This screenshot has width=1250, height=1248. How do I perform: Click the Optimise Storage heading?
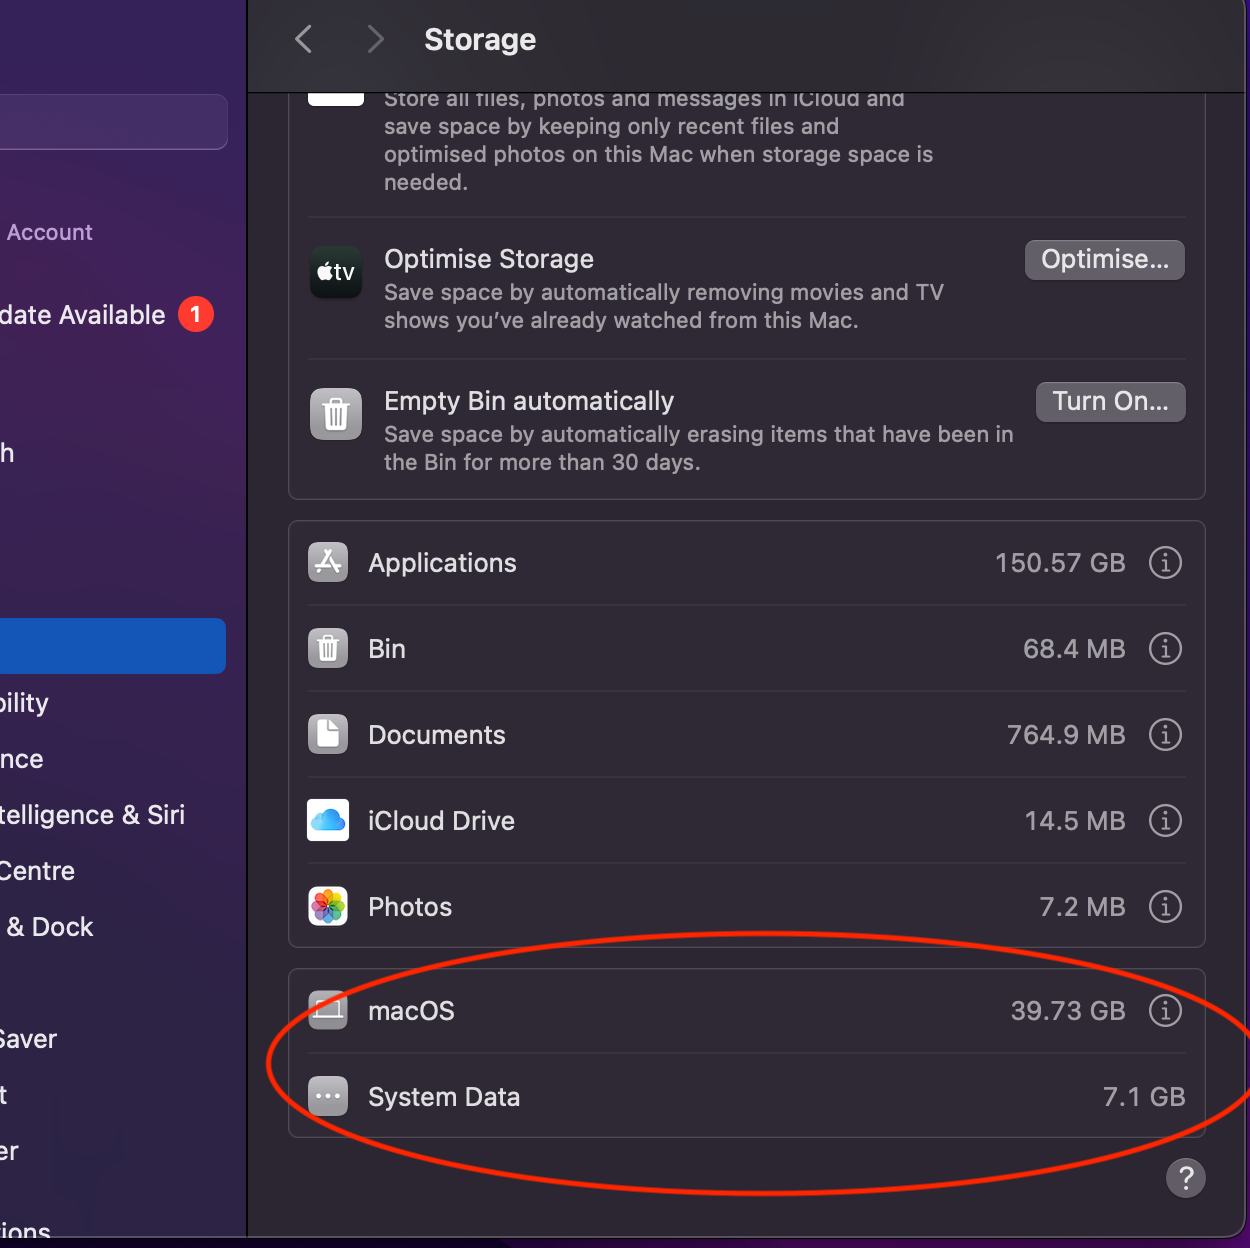pyautogui.click(x=489, y=259)
